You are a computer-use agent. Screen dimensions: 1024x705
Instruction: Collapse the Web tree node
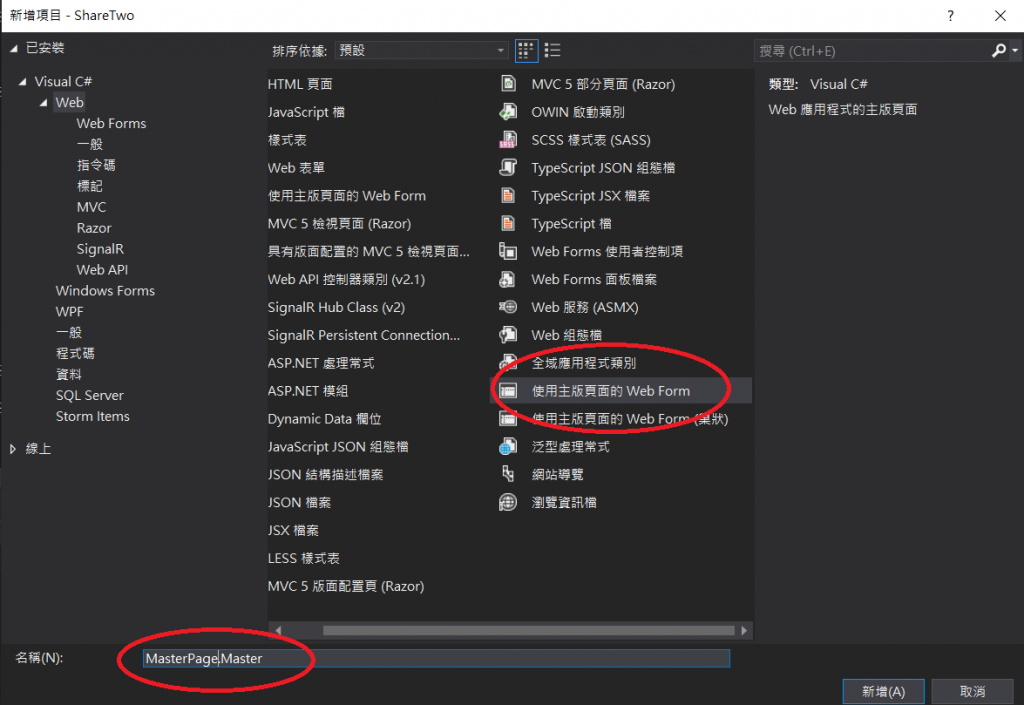44,102
